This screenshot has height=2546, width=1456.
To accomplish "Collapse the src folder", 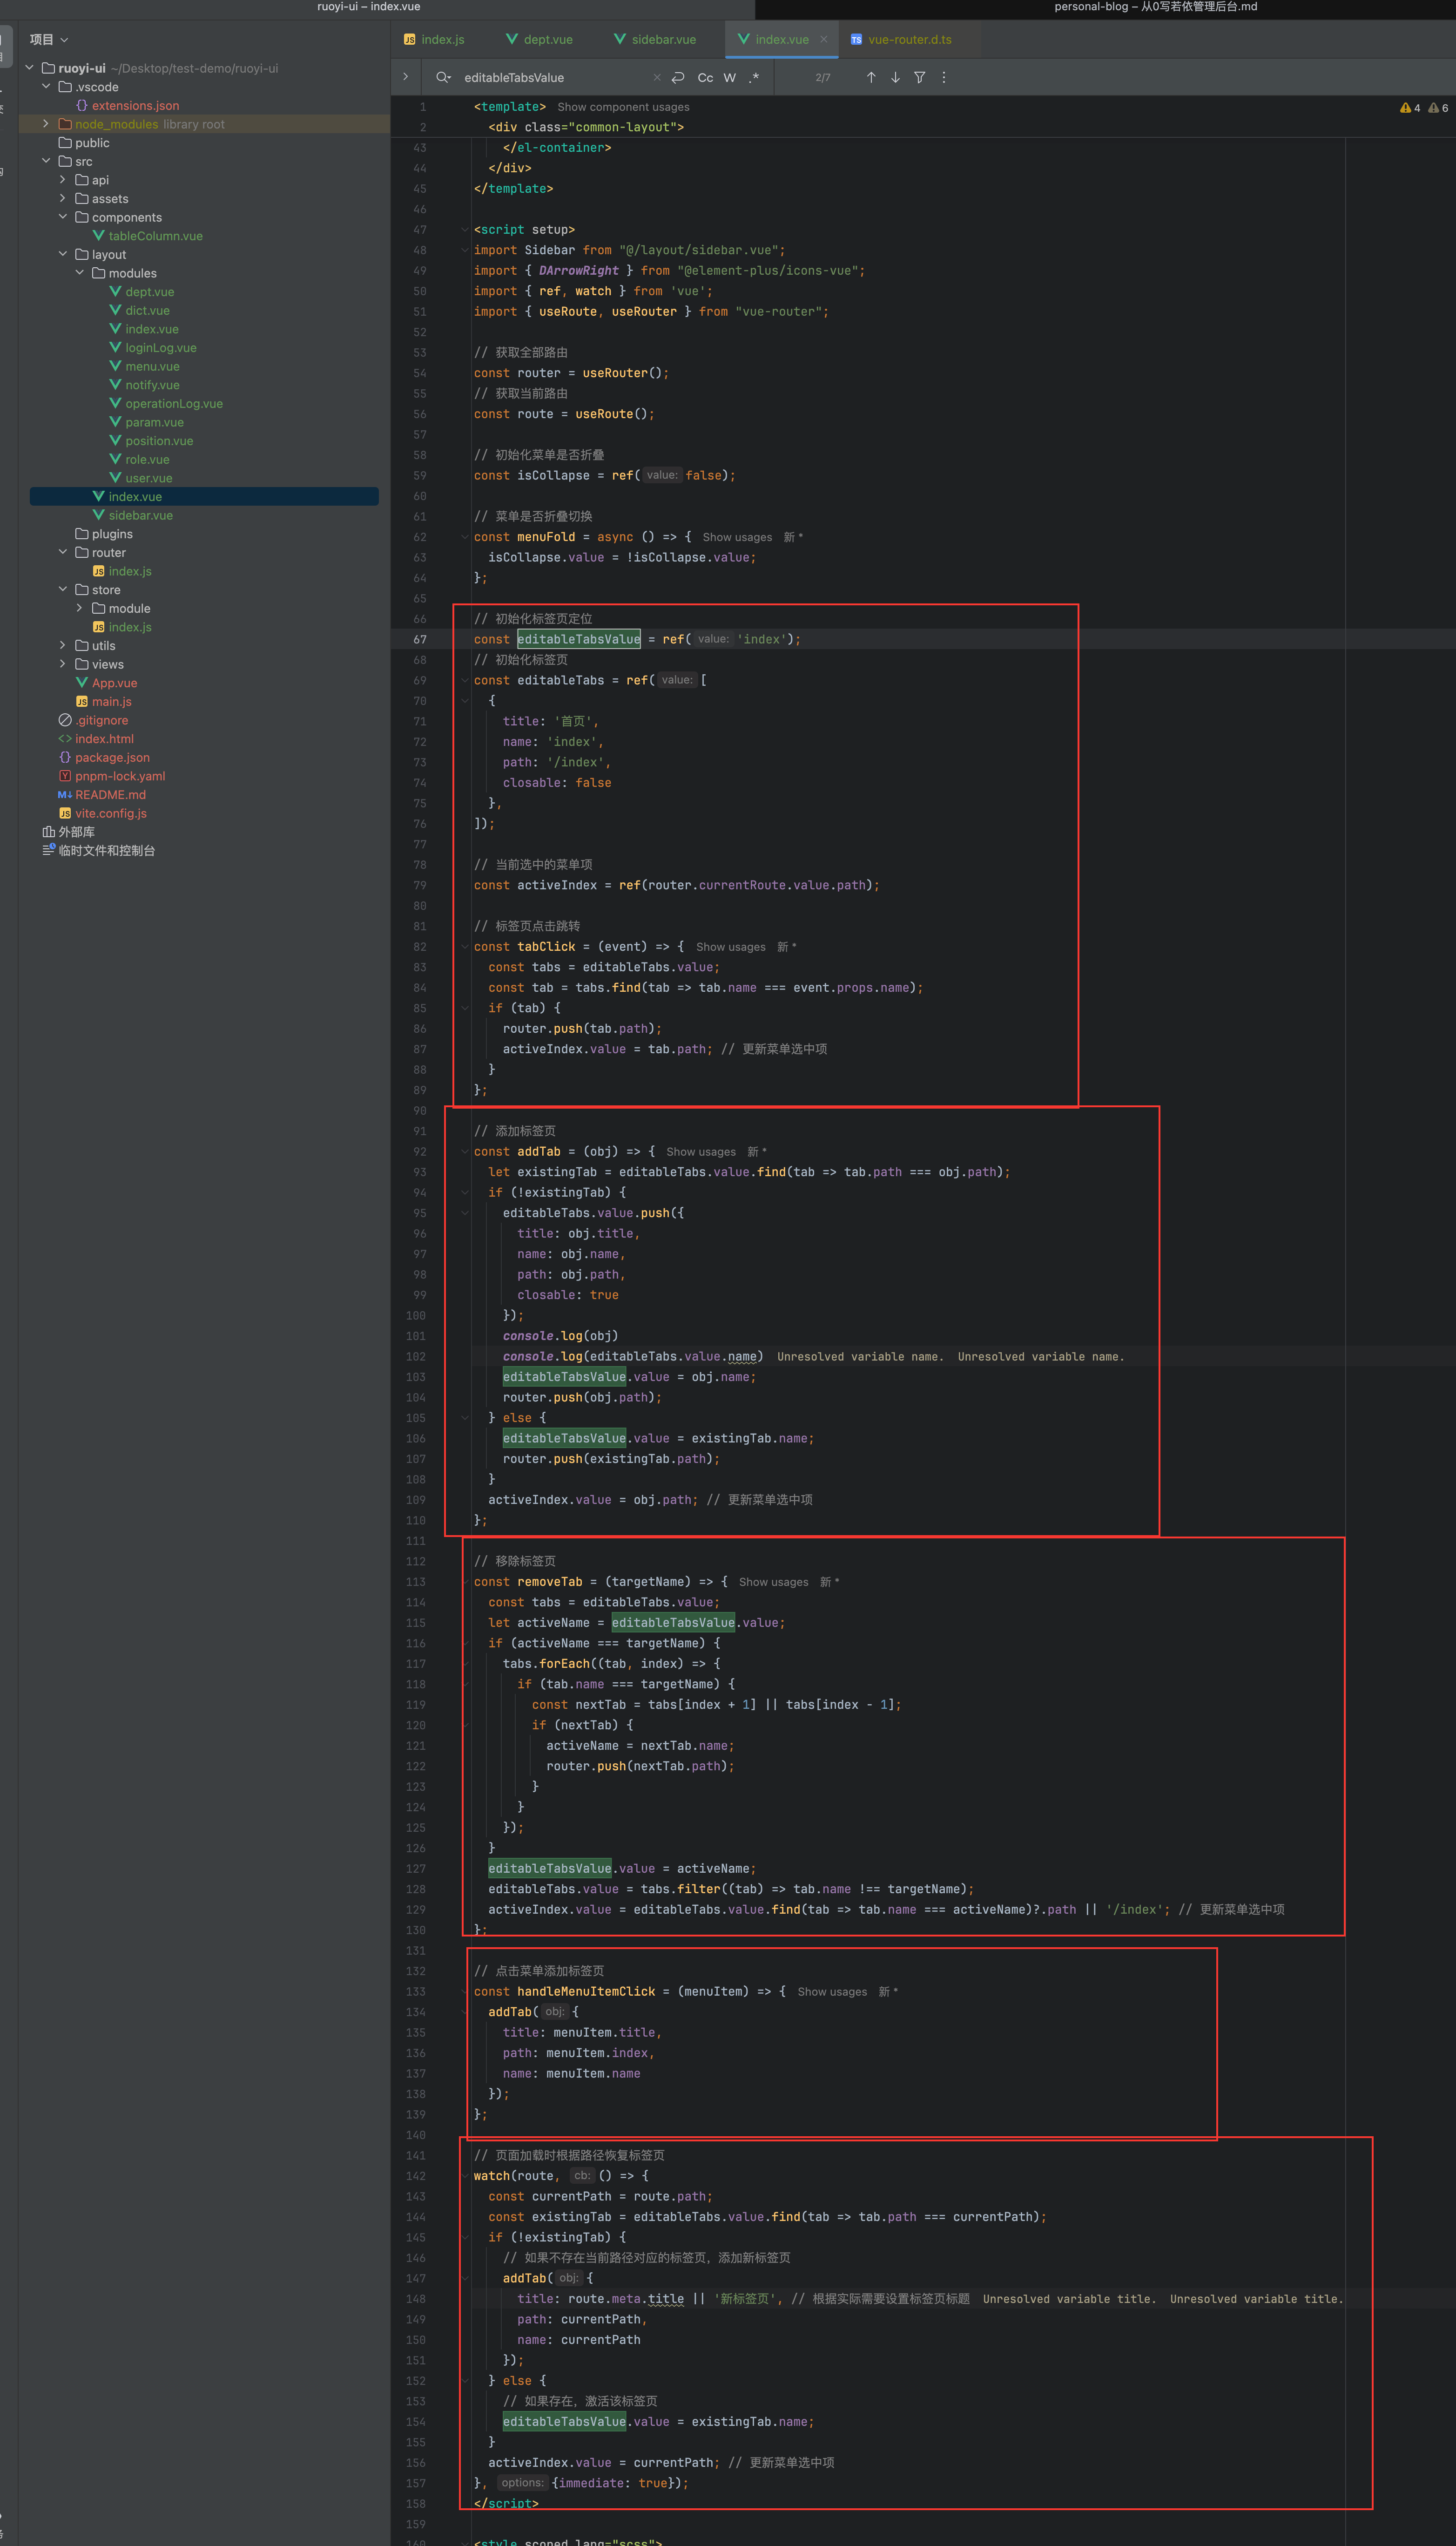I will 46,161.
